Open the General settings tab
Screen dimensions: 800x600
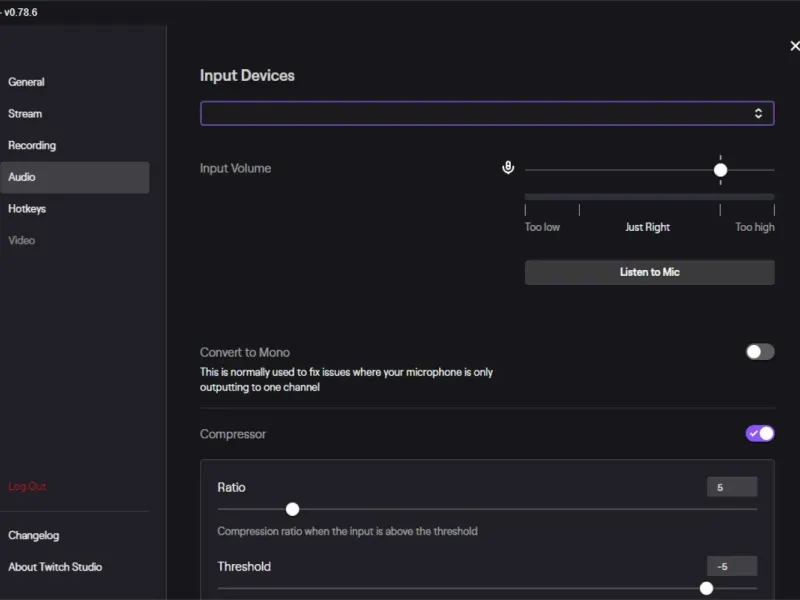pos(27,82)
